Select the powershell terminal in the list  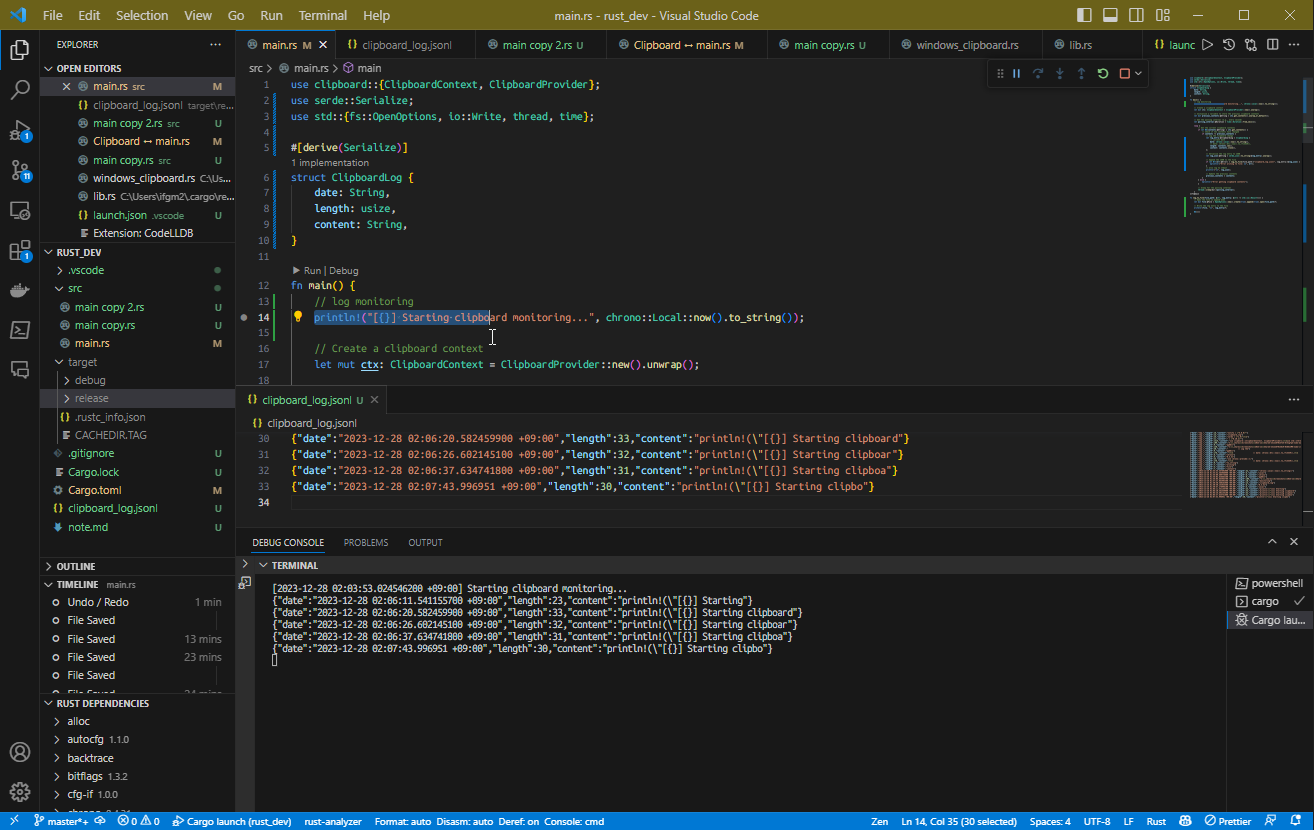tap(1270, 582)
